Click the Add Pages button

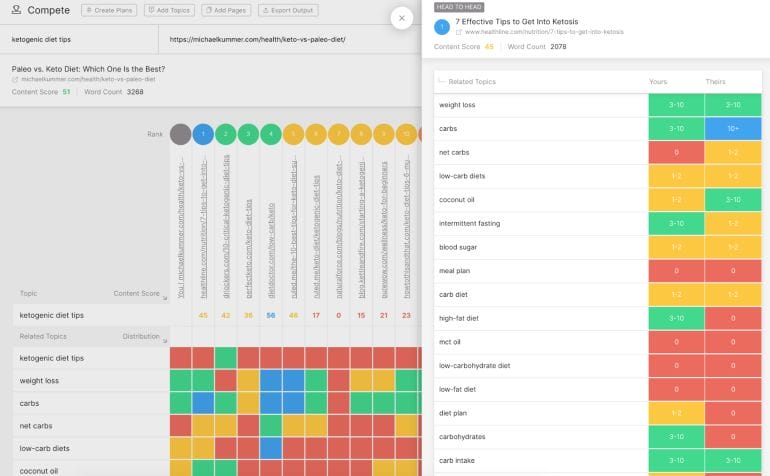tap(226, 10)
